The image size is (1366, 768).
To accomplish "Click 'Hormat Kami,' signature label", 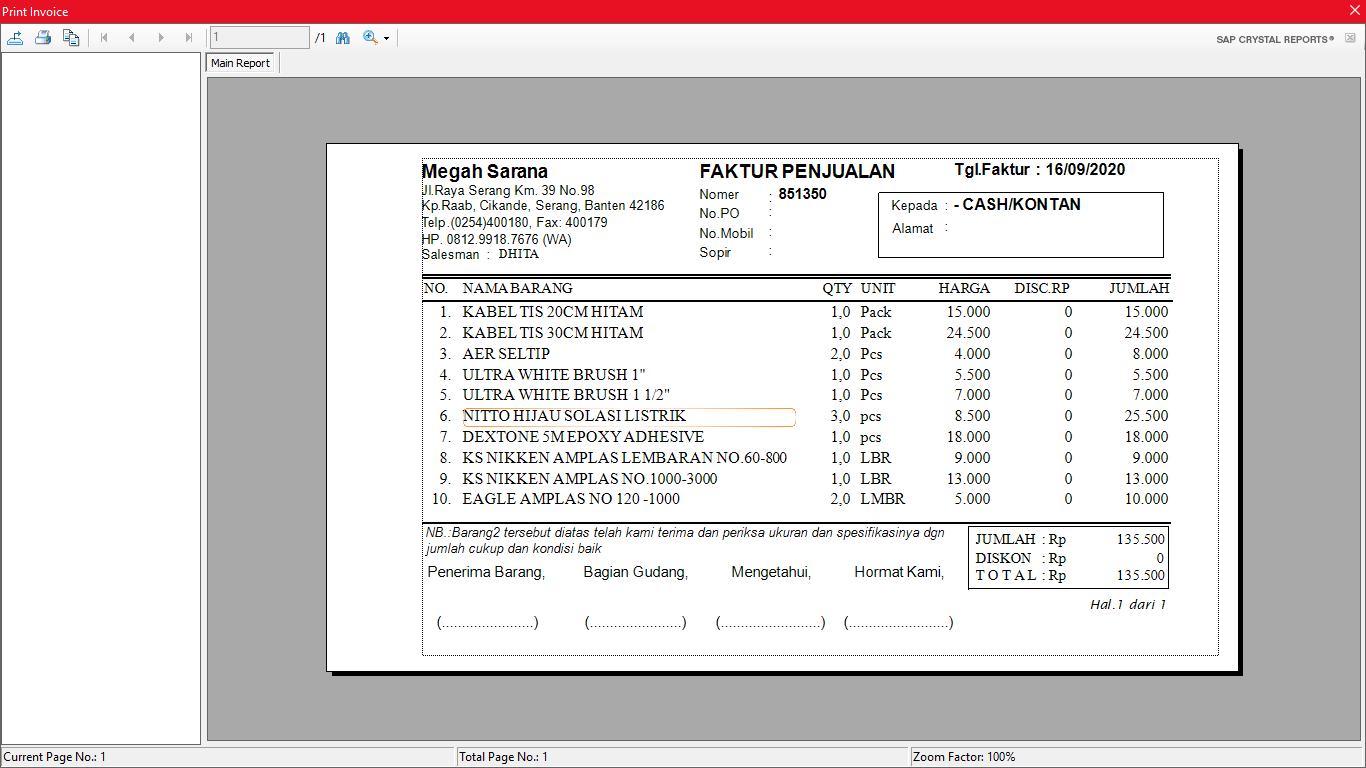I will [899, 572].
